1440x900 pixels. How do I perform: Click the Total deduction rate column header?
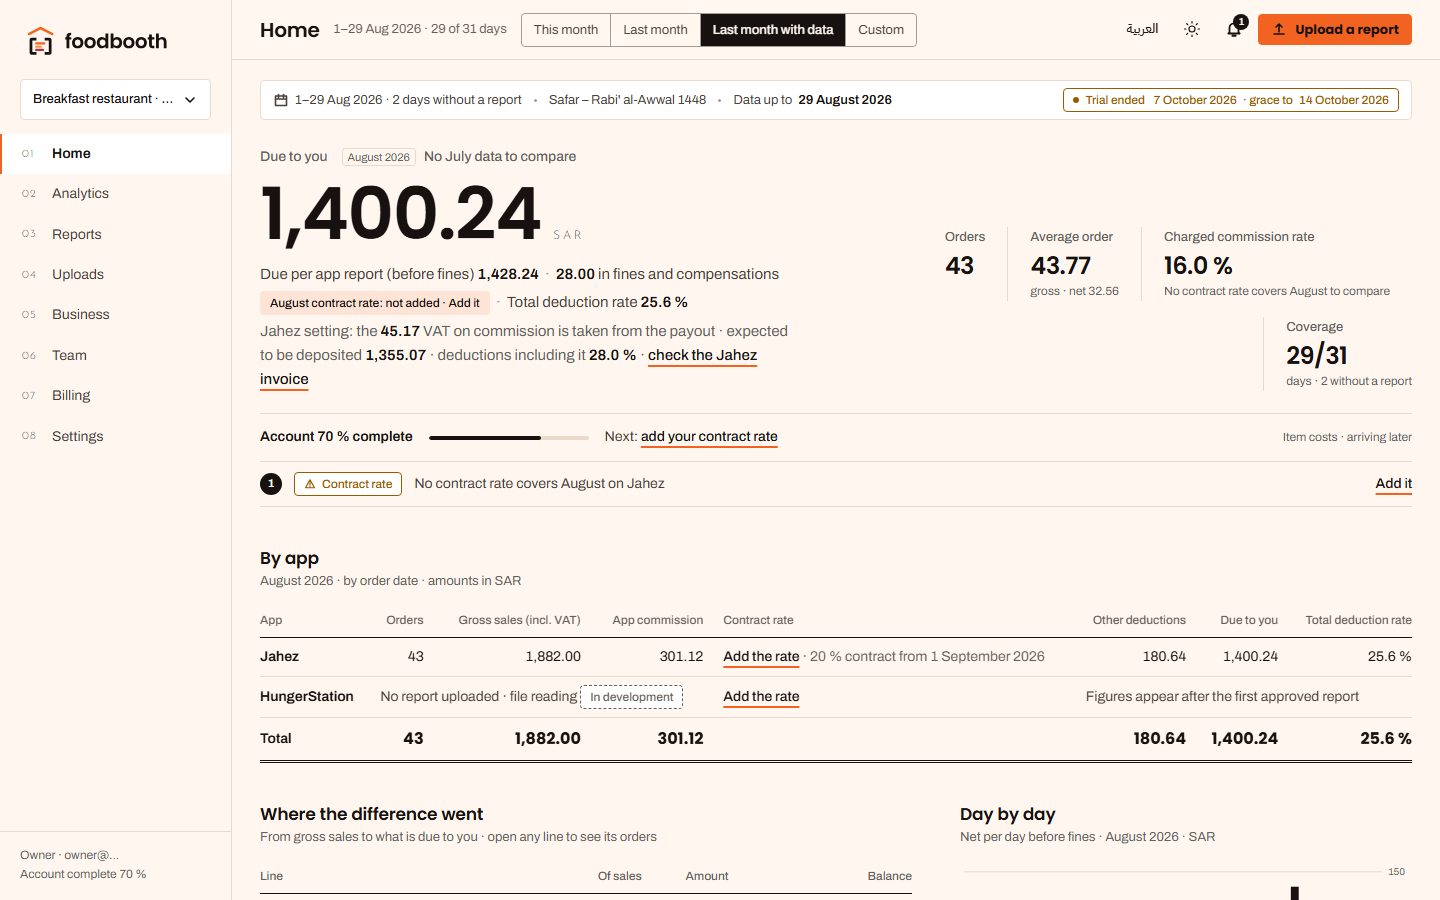pos(1358,620)
